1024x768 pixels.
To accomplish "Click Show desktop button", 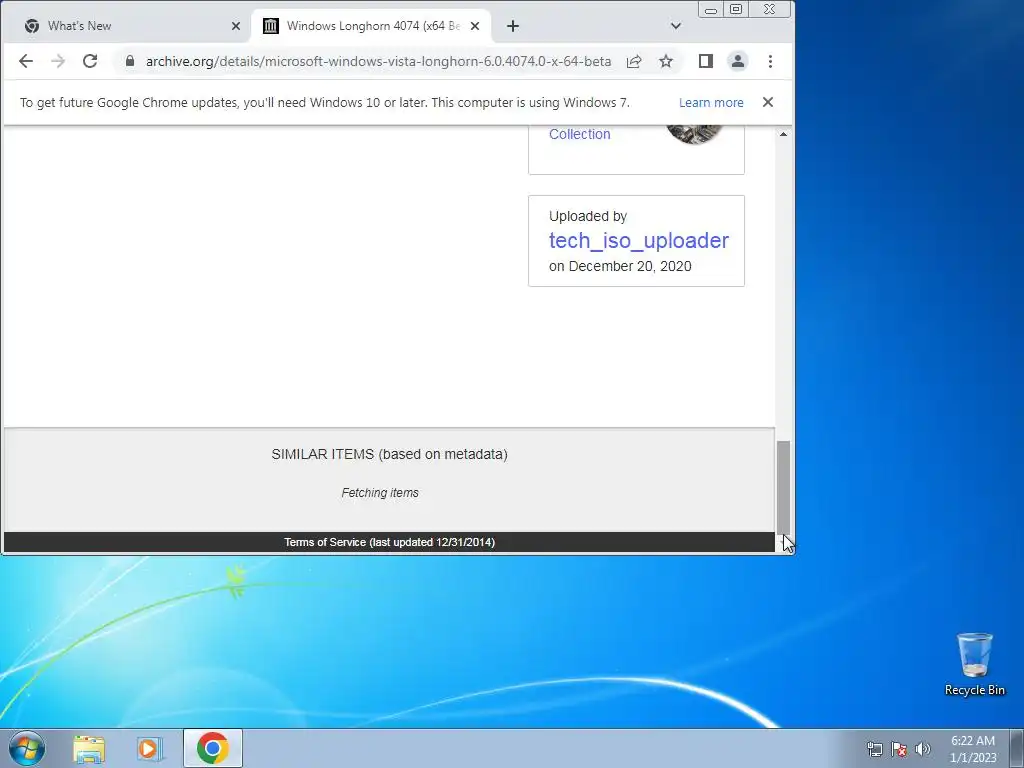I will (x=1016, y=748).
